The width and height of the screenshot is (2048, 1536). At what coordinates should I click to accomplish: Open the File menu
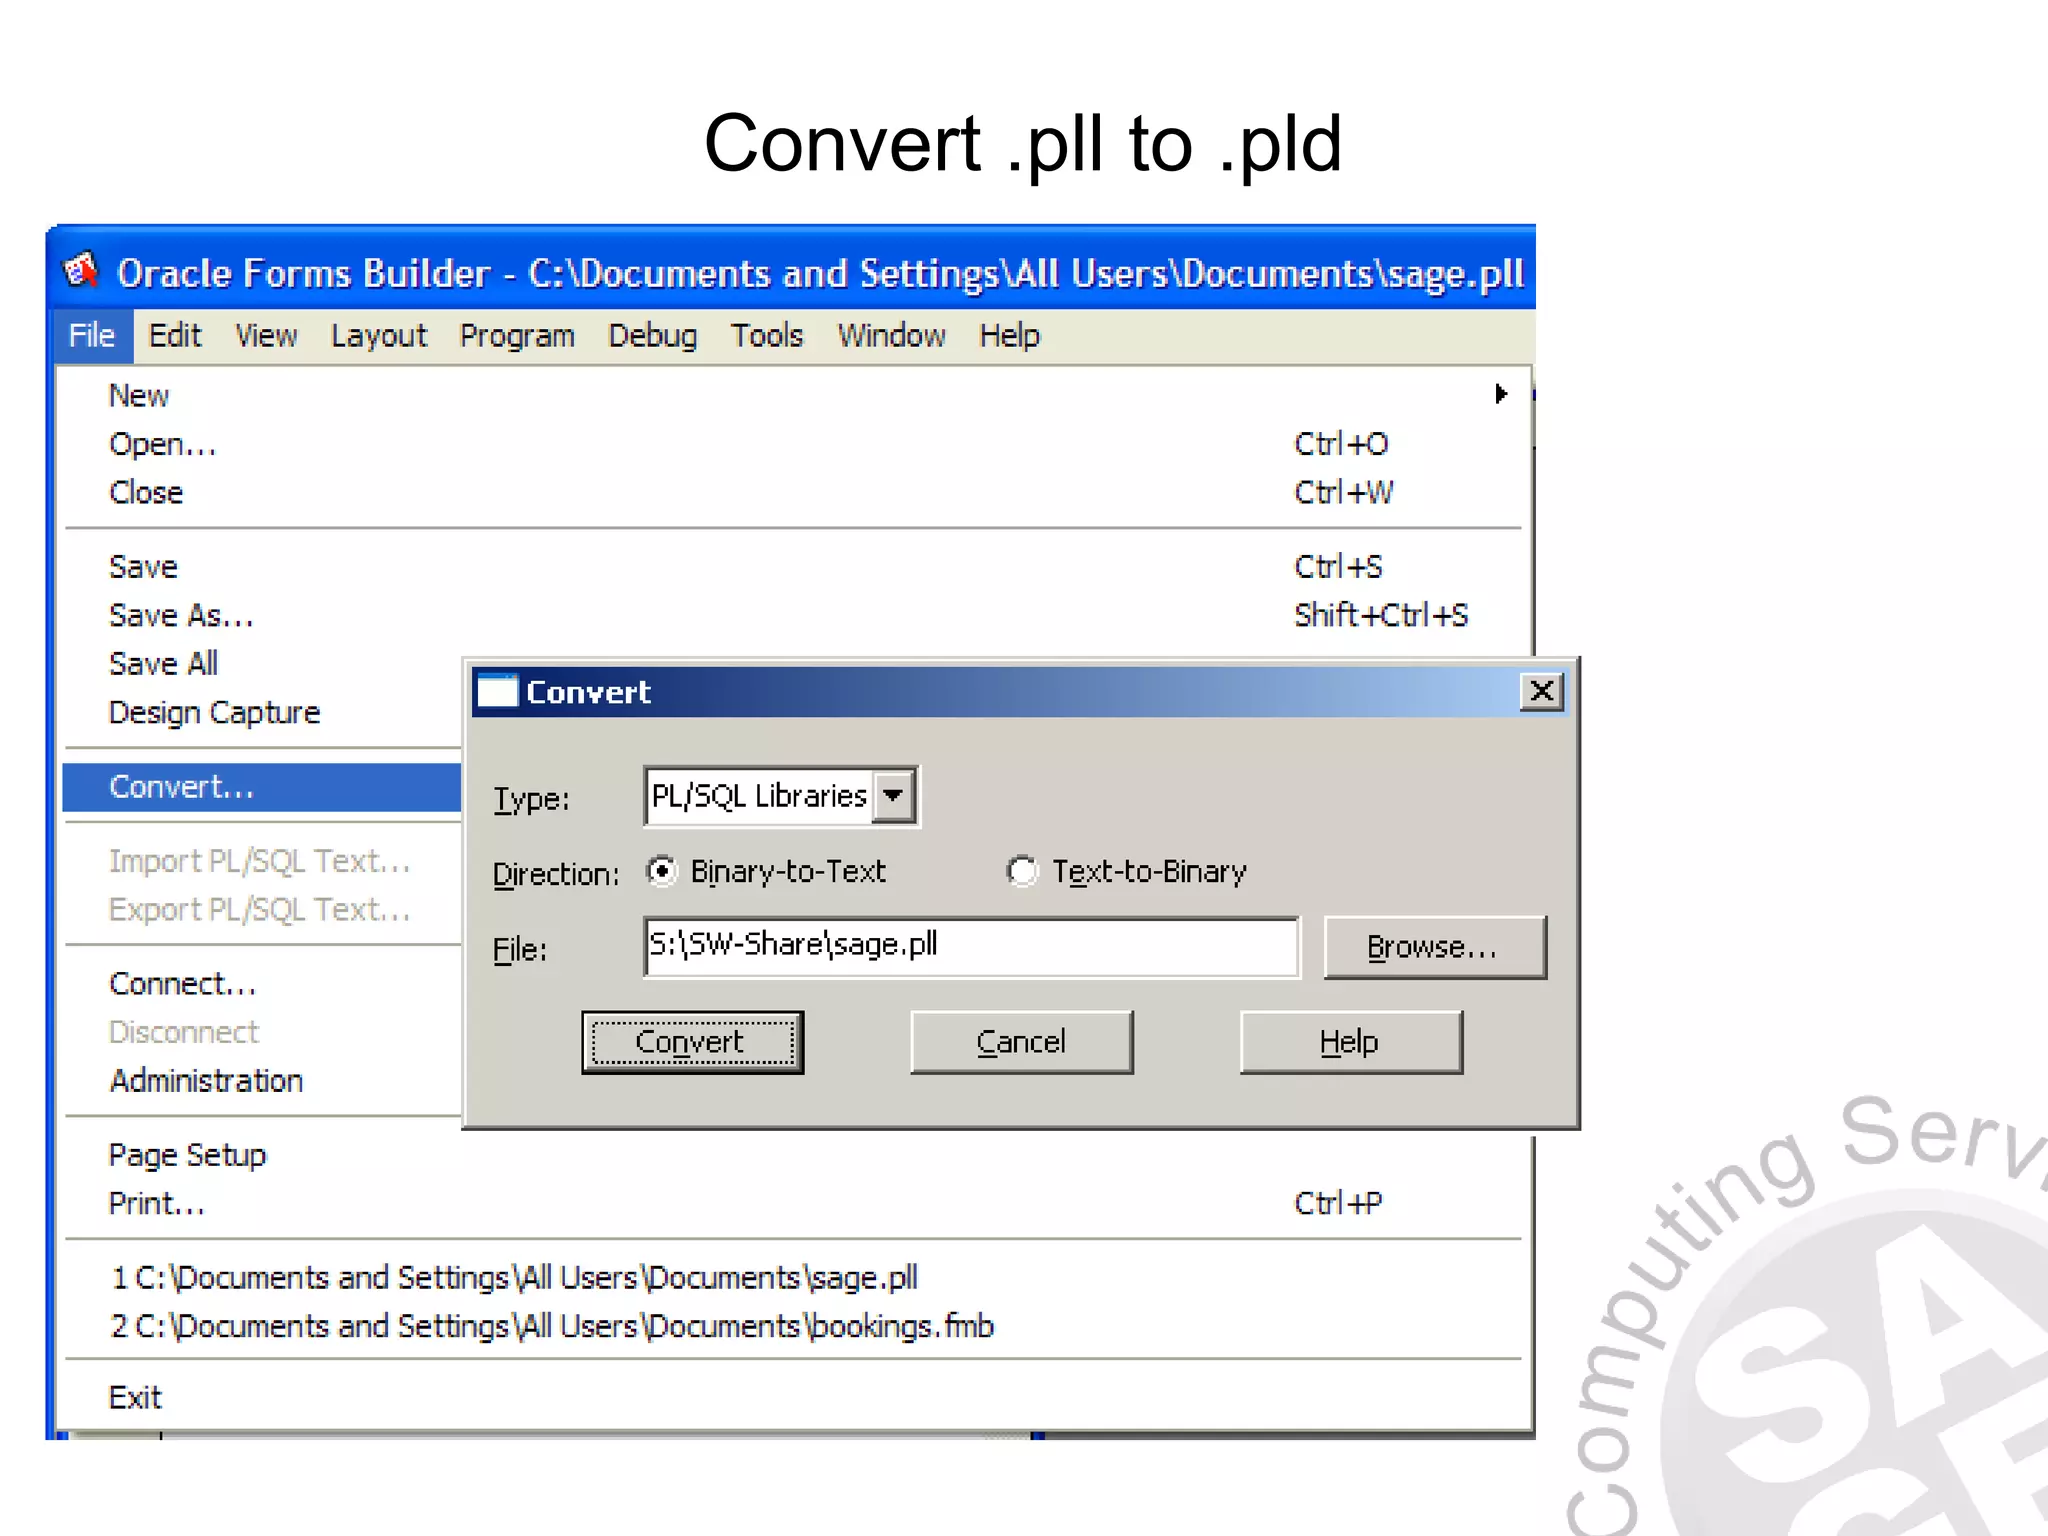tap(91, 335)
